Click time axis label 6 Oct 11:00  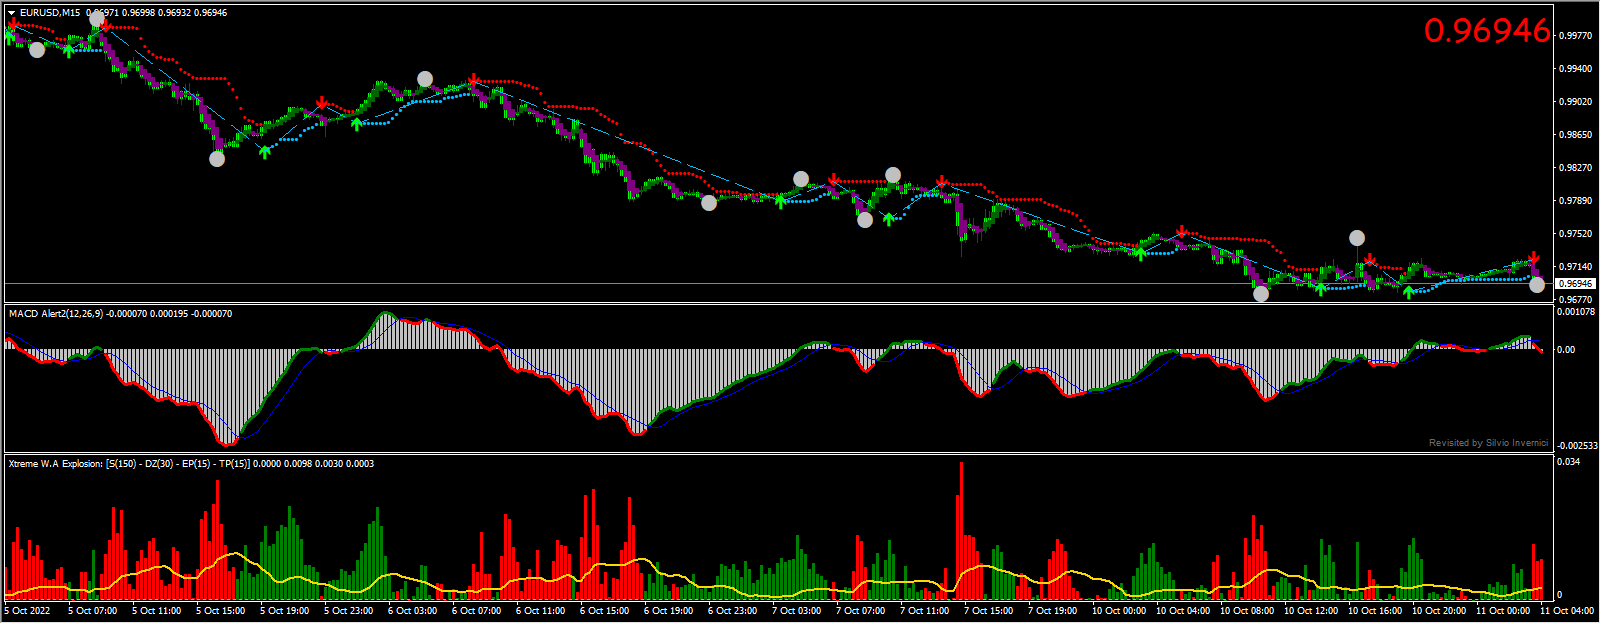tap(540, 610)
